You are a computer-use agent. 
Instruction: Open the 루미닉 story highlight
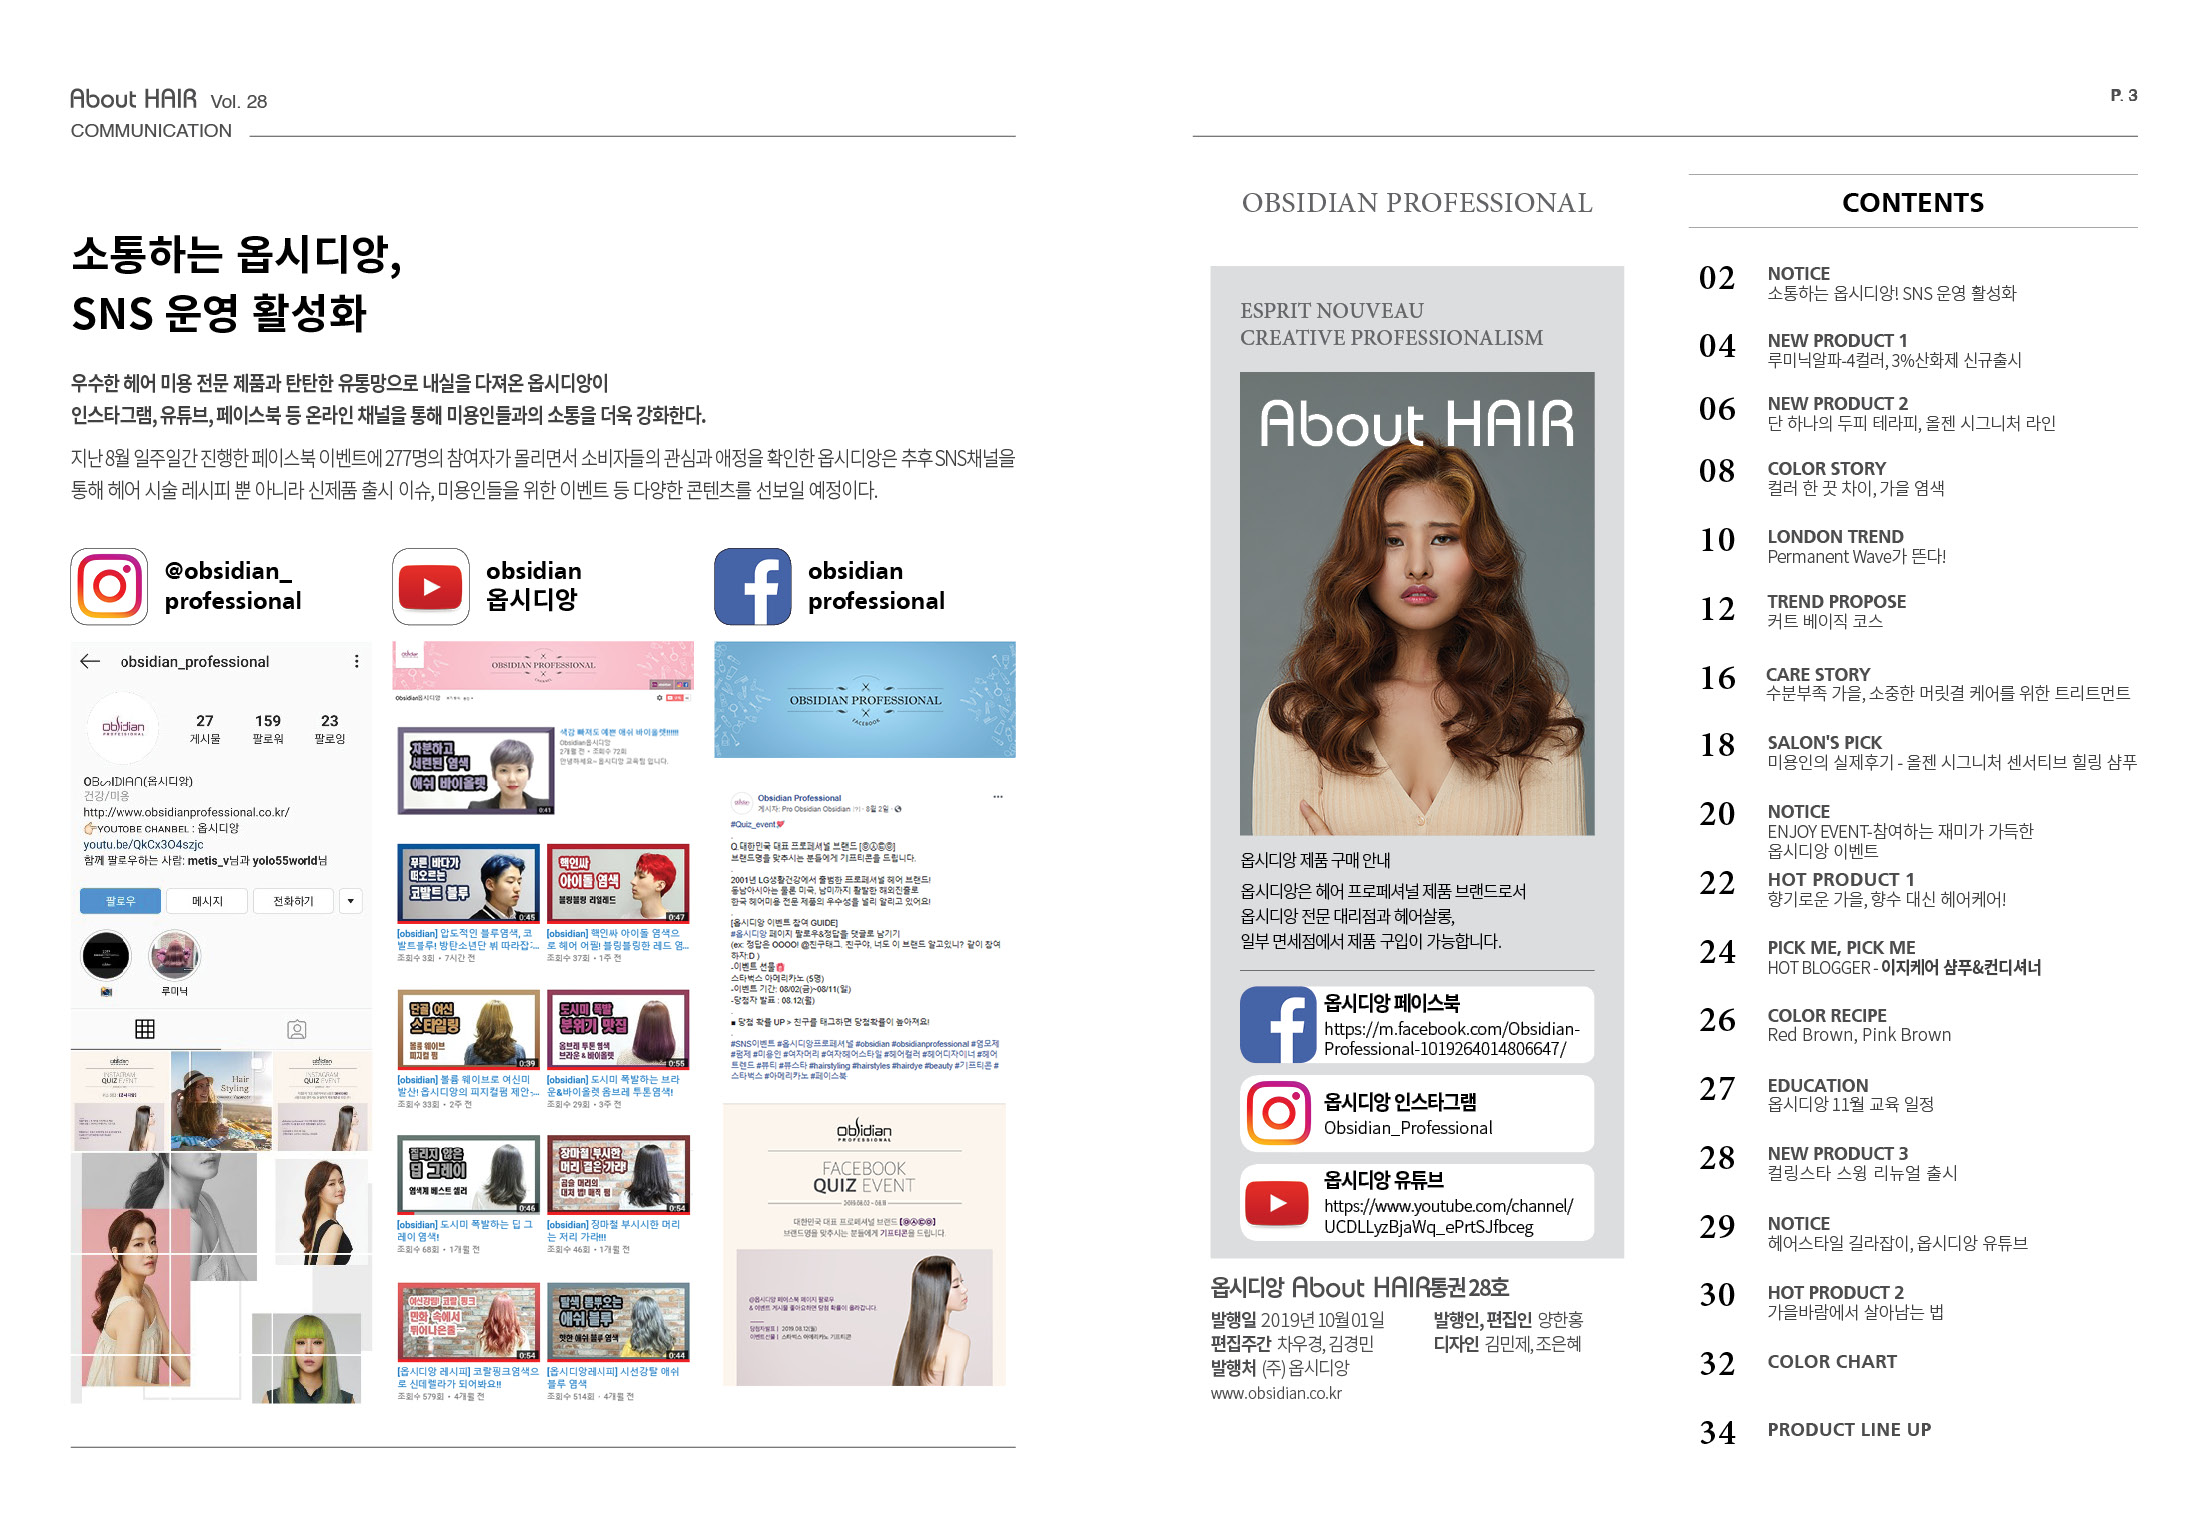point(174,955)
